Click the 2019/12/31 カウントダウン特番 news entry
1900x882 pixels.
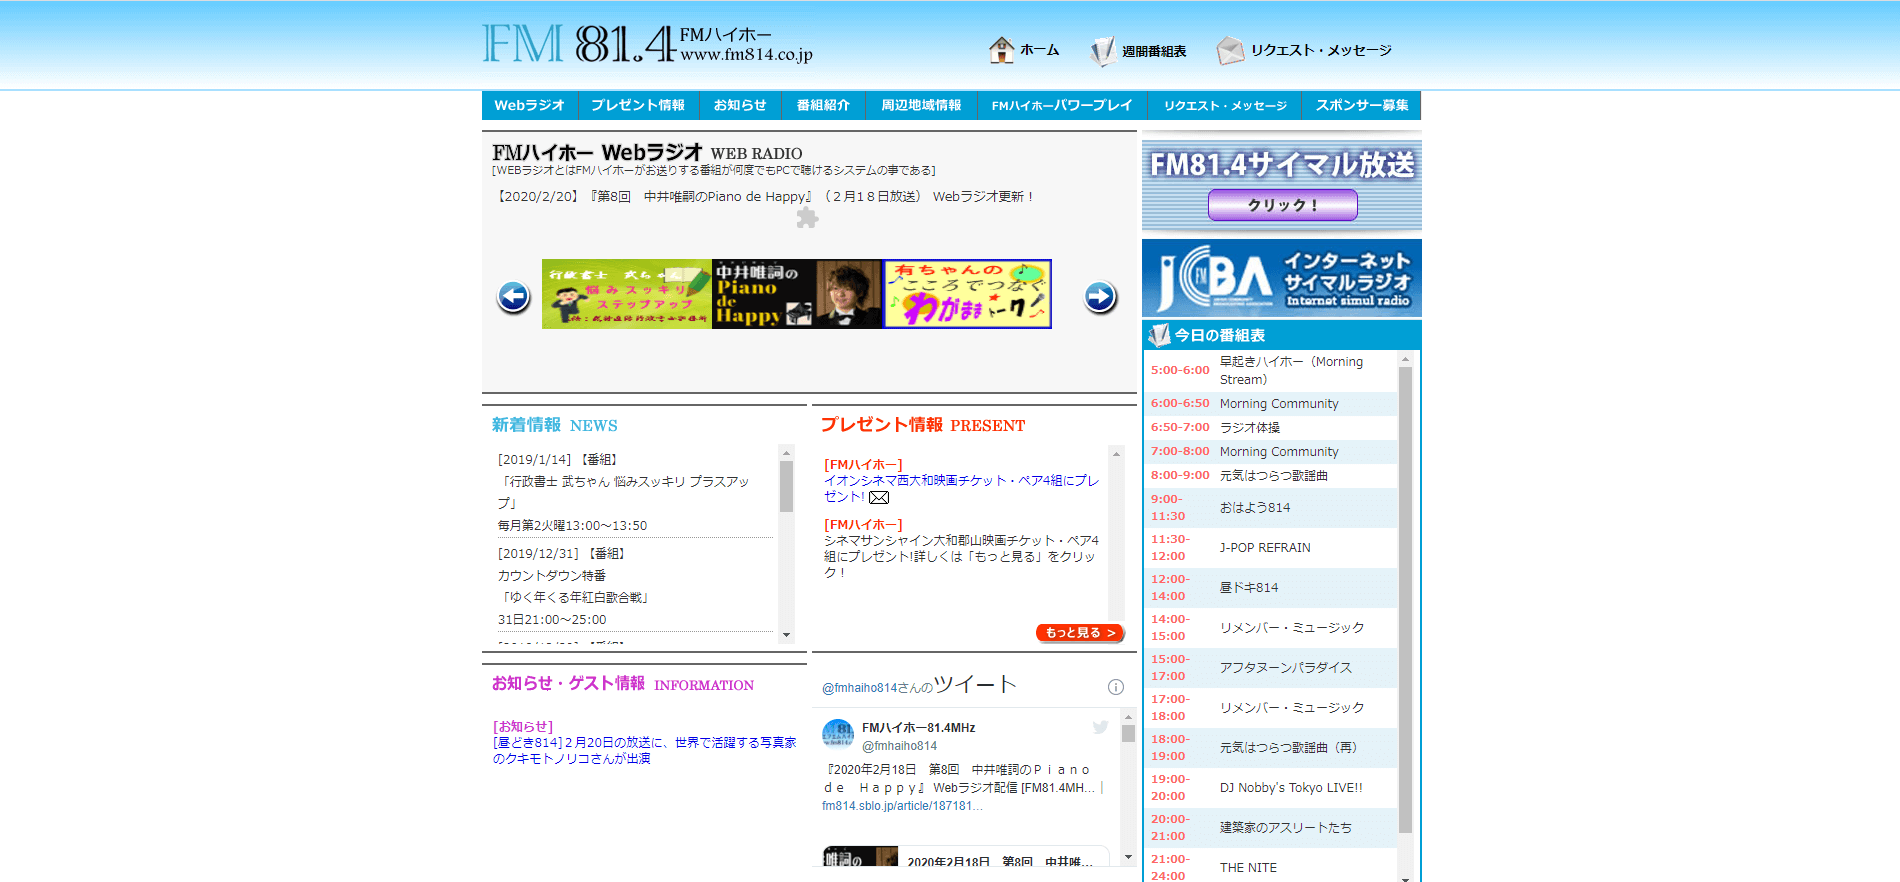[635, 587]
